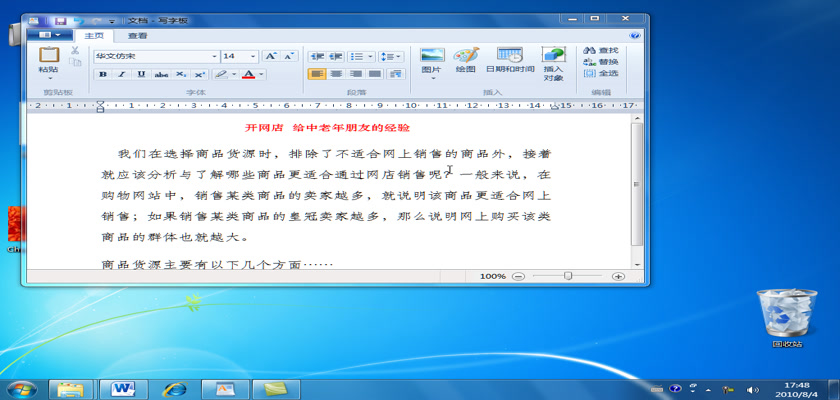840x400 pixels.
Task: Click the zoom slider handle in status bar
Action: point(568,276)
